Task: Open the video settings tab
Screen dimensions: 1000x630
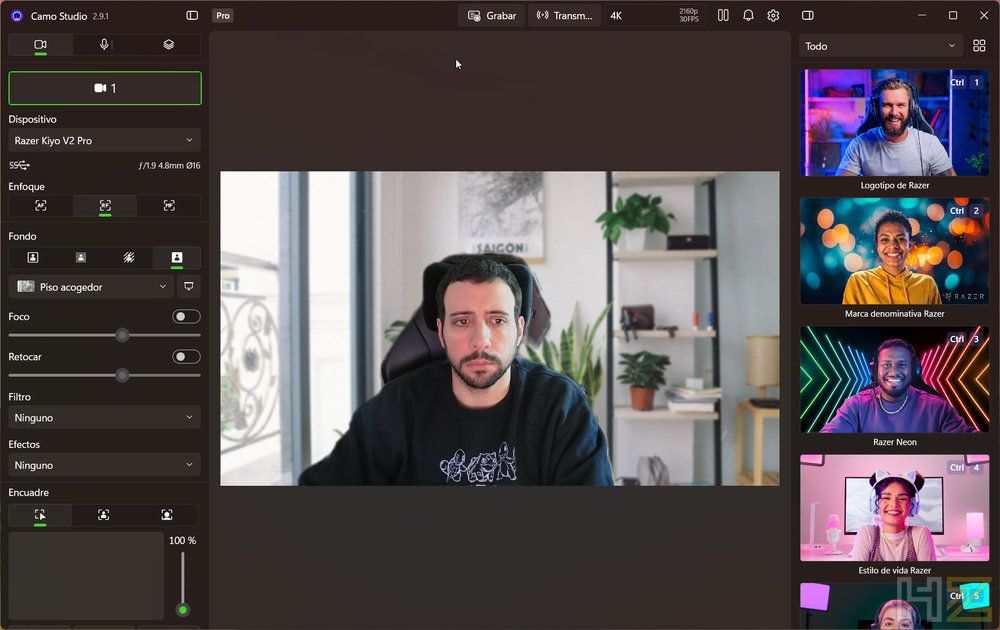Action: [40, 45]
